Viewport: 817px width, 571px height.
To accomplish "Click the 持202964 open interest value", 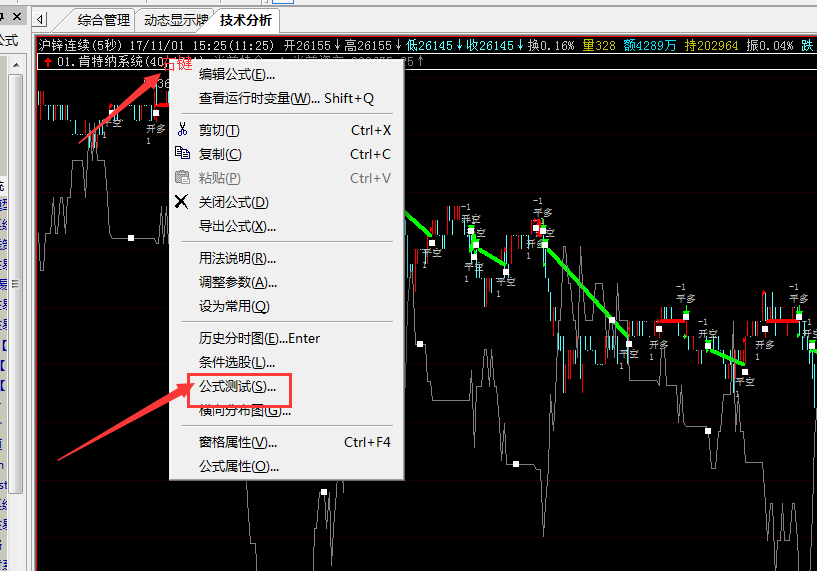I will point(711,45).
